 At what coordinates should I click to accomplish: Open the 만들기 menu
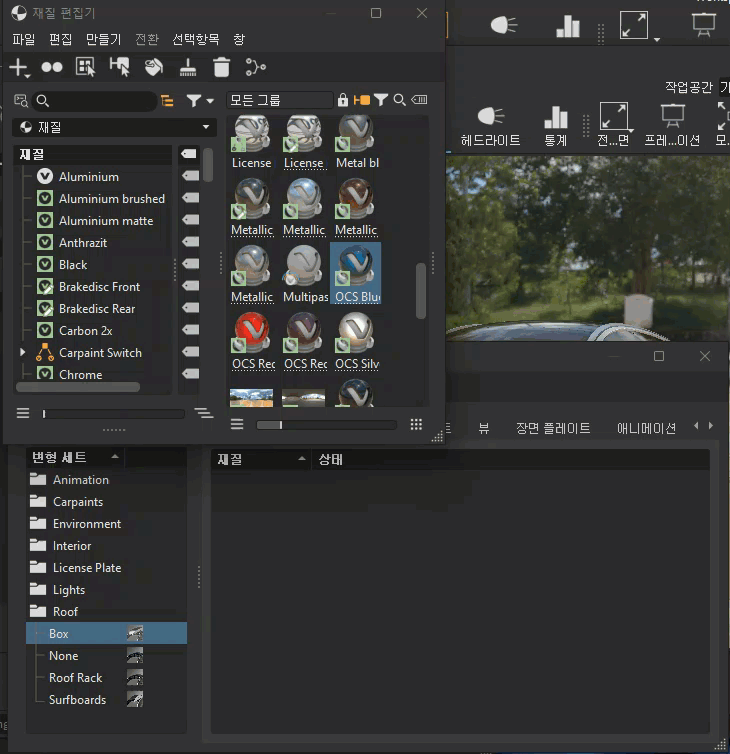pos(103,39)
